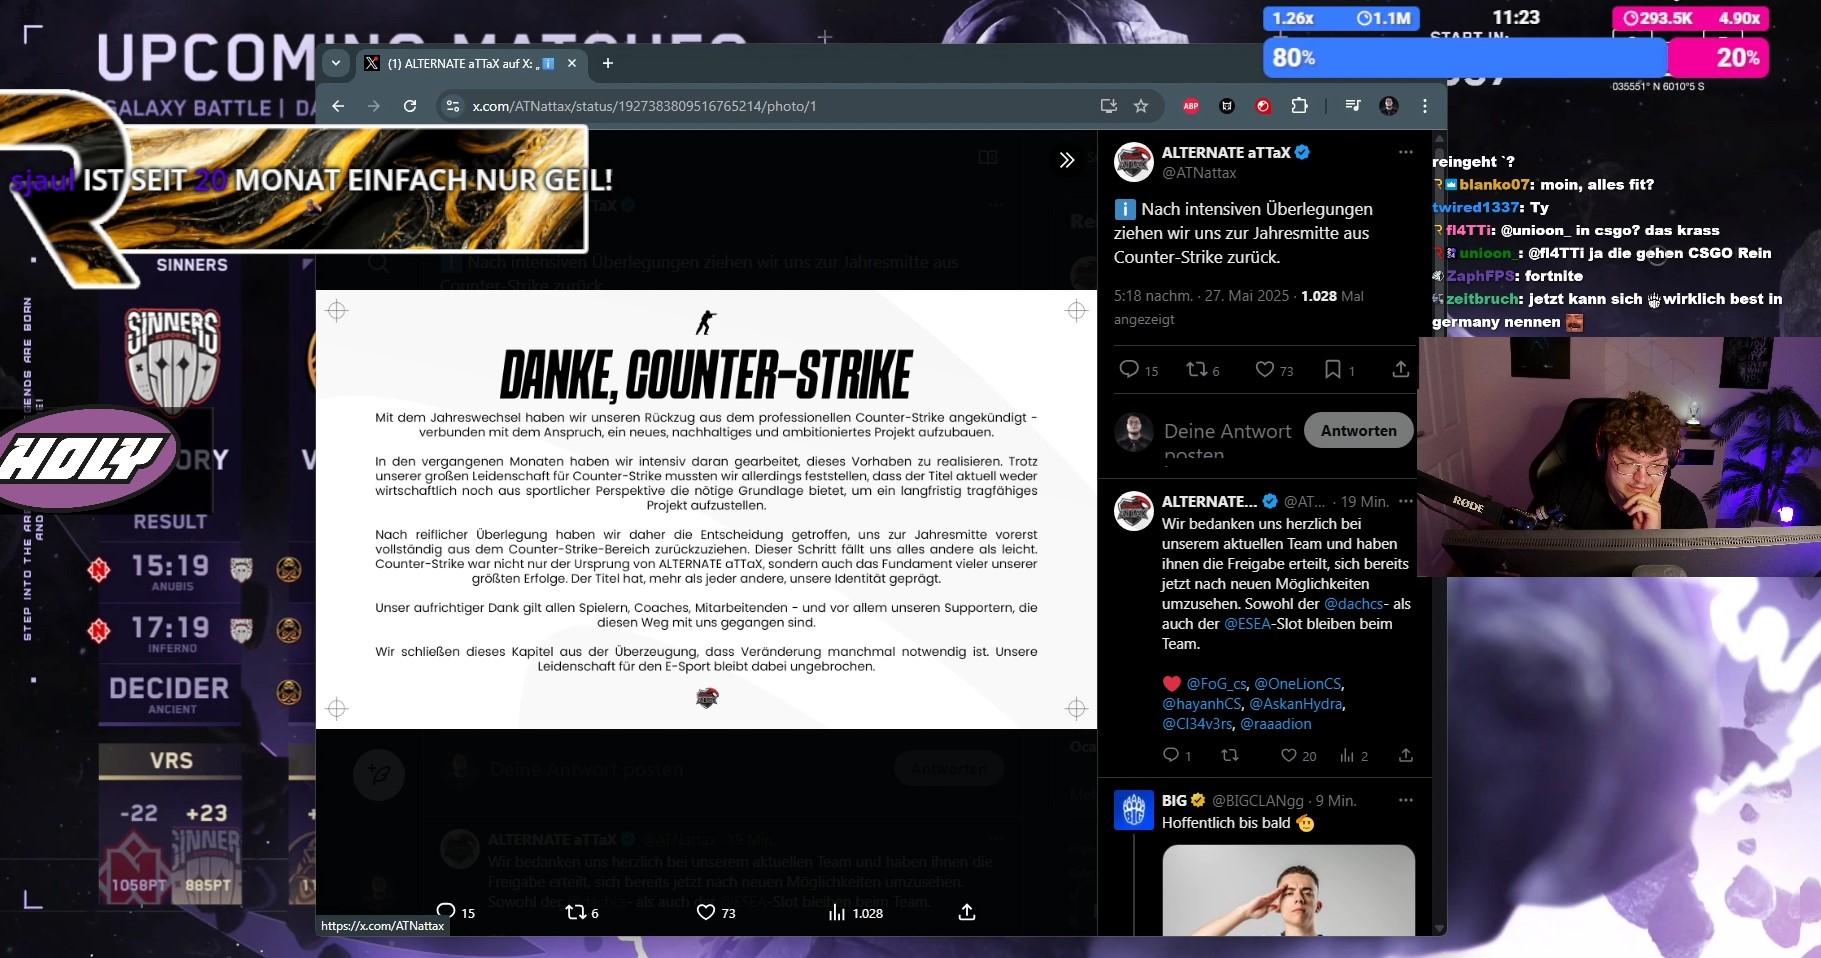This screenshot has width=1821, height=958.
Task: Open the dark square extension next to ABP
Action: [x=1227, y=106]
